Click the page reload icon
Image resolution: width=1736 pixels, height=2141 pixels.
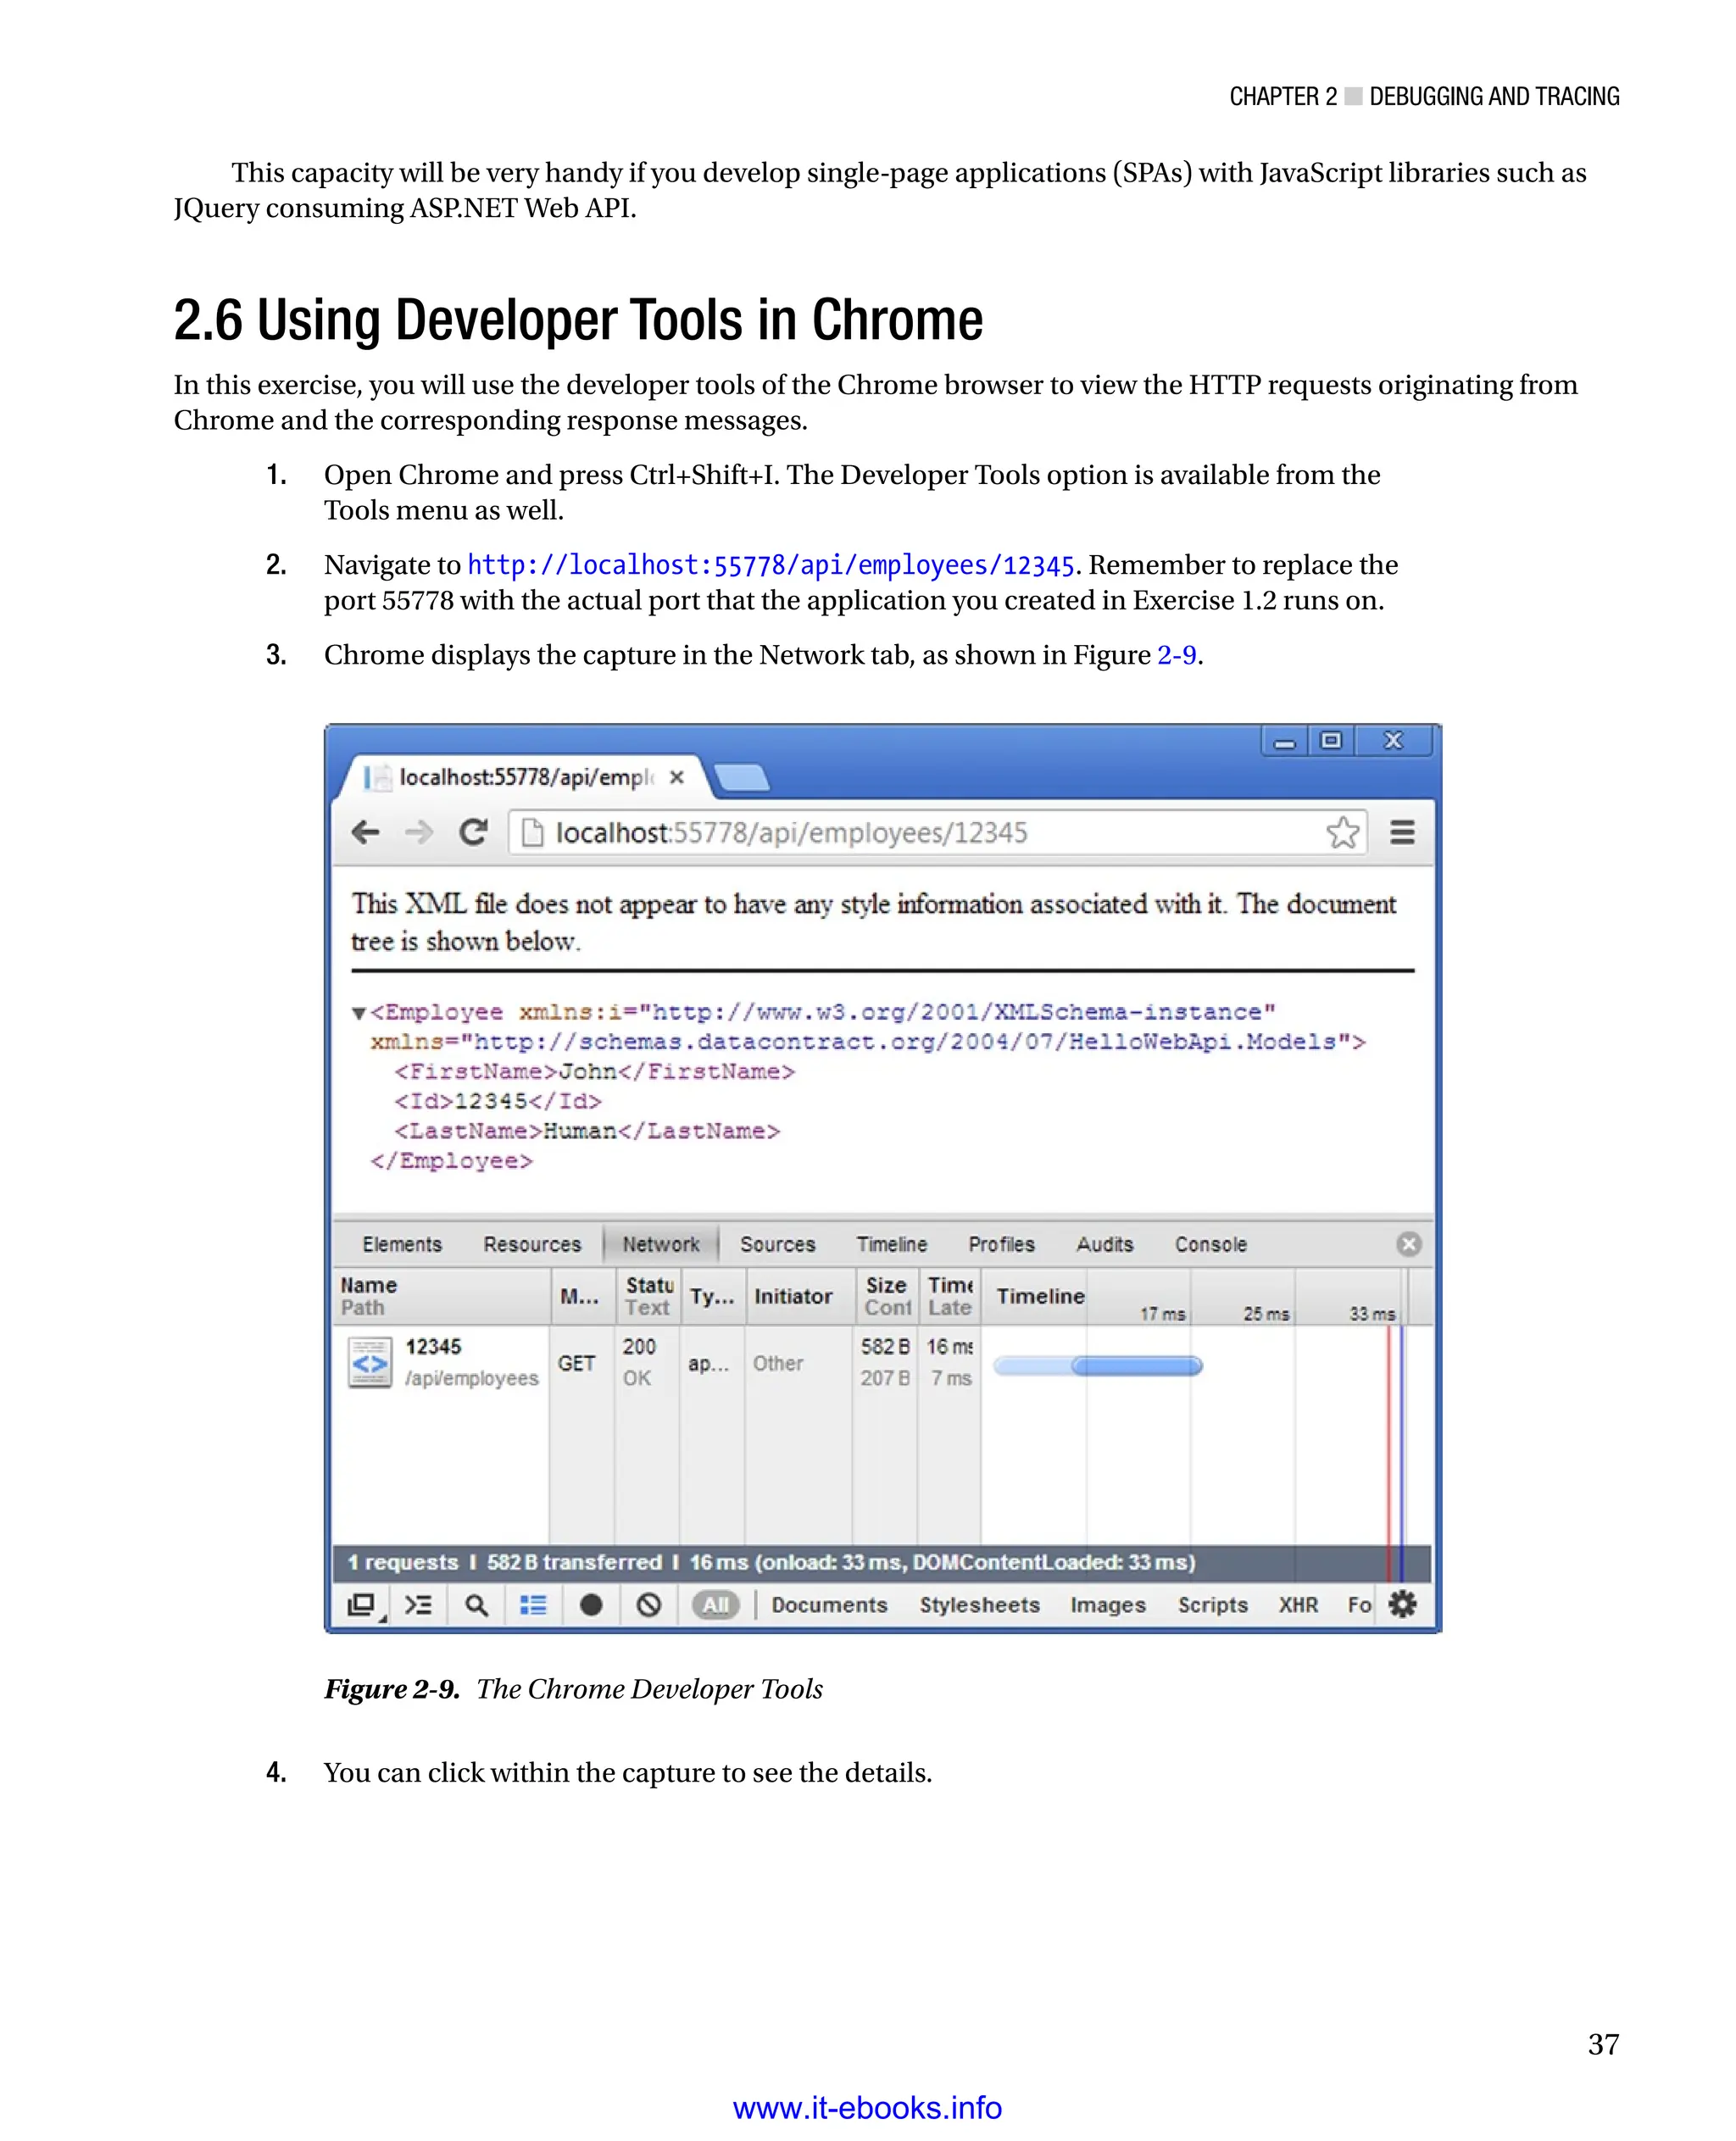point(473,832)
